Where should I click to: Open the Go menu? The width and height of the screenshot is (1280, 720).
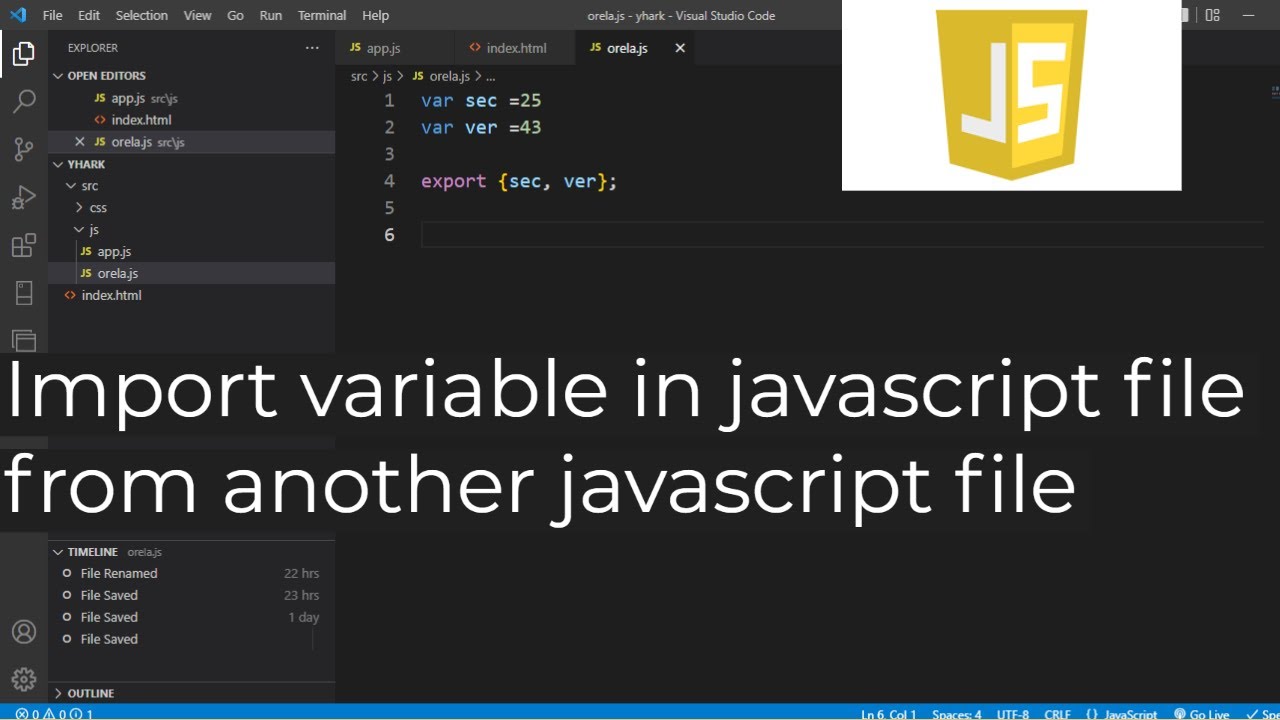tap(235, 15)
